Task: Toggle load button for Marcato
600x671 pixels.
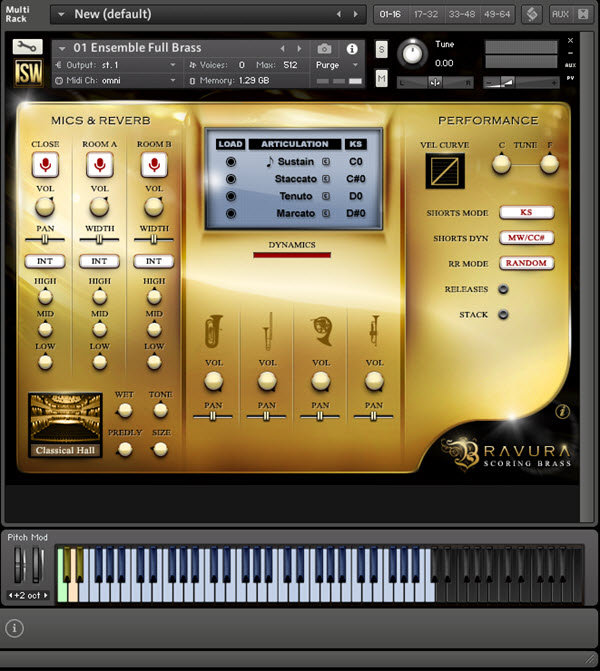Action: tap(231, 213)
